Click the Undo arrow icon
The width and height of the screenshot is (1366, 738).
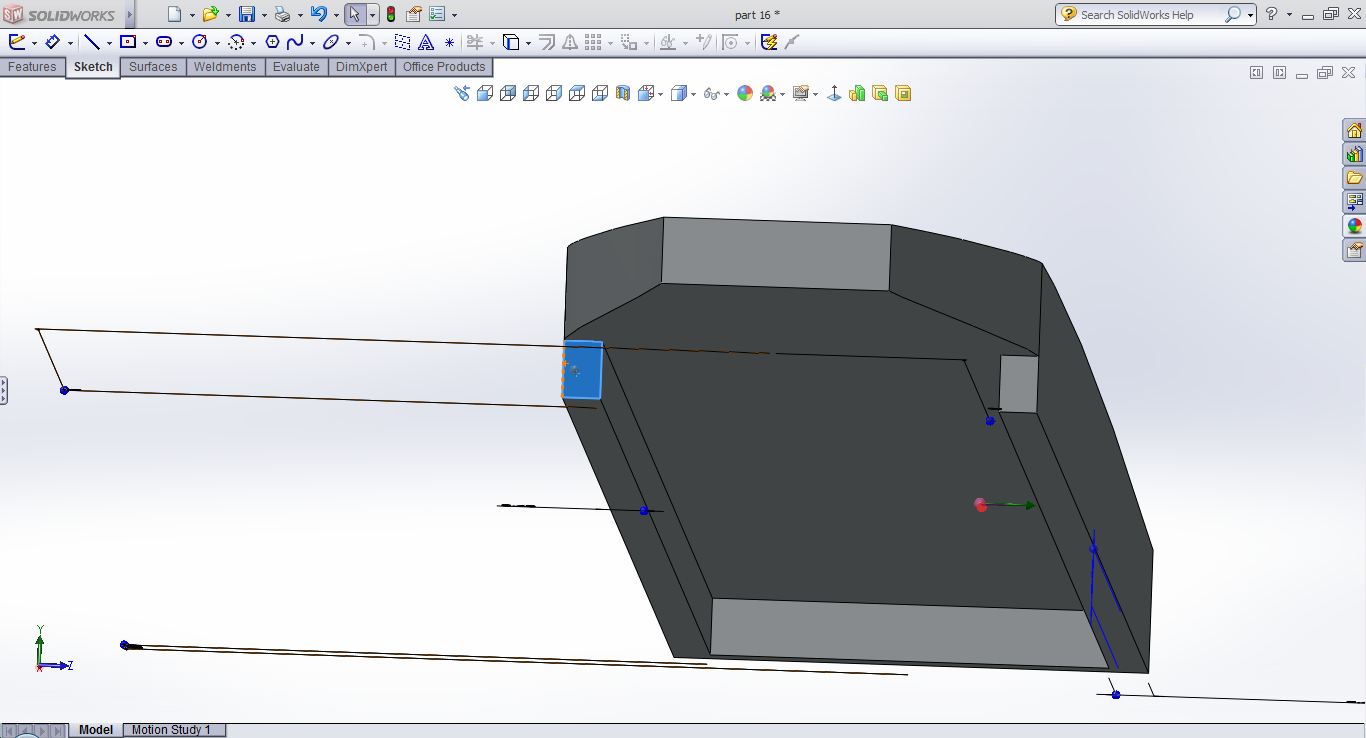[x=318, y=14]
